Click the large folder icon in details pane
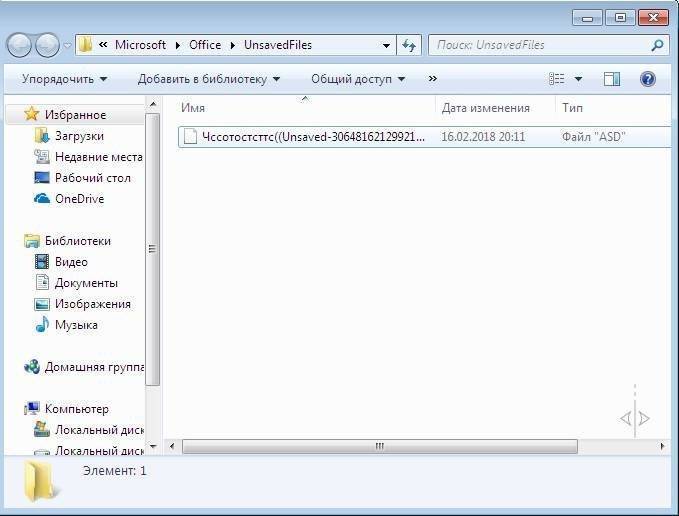 (40, 481)
